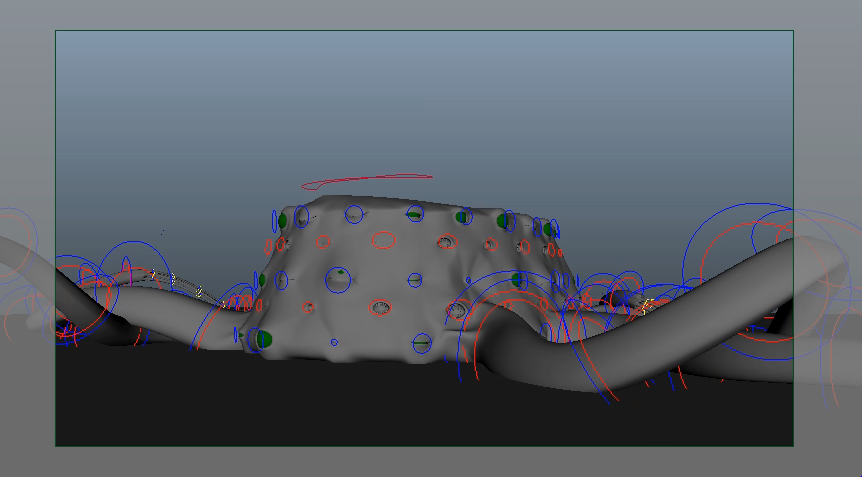The width and height of the screenshot is (862, 477).
Task: Pick the green sphere at the body's top-left corner
Action: coord(283,219)
